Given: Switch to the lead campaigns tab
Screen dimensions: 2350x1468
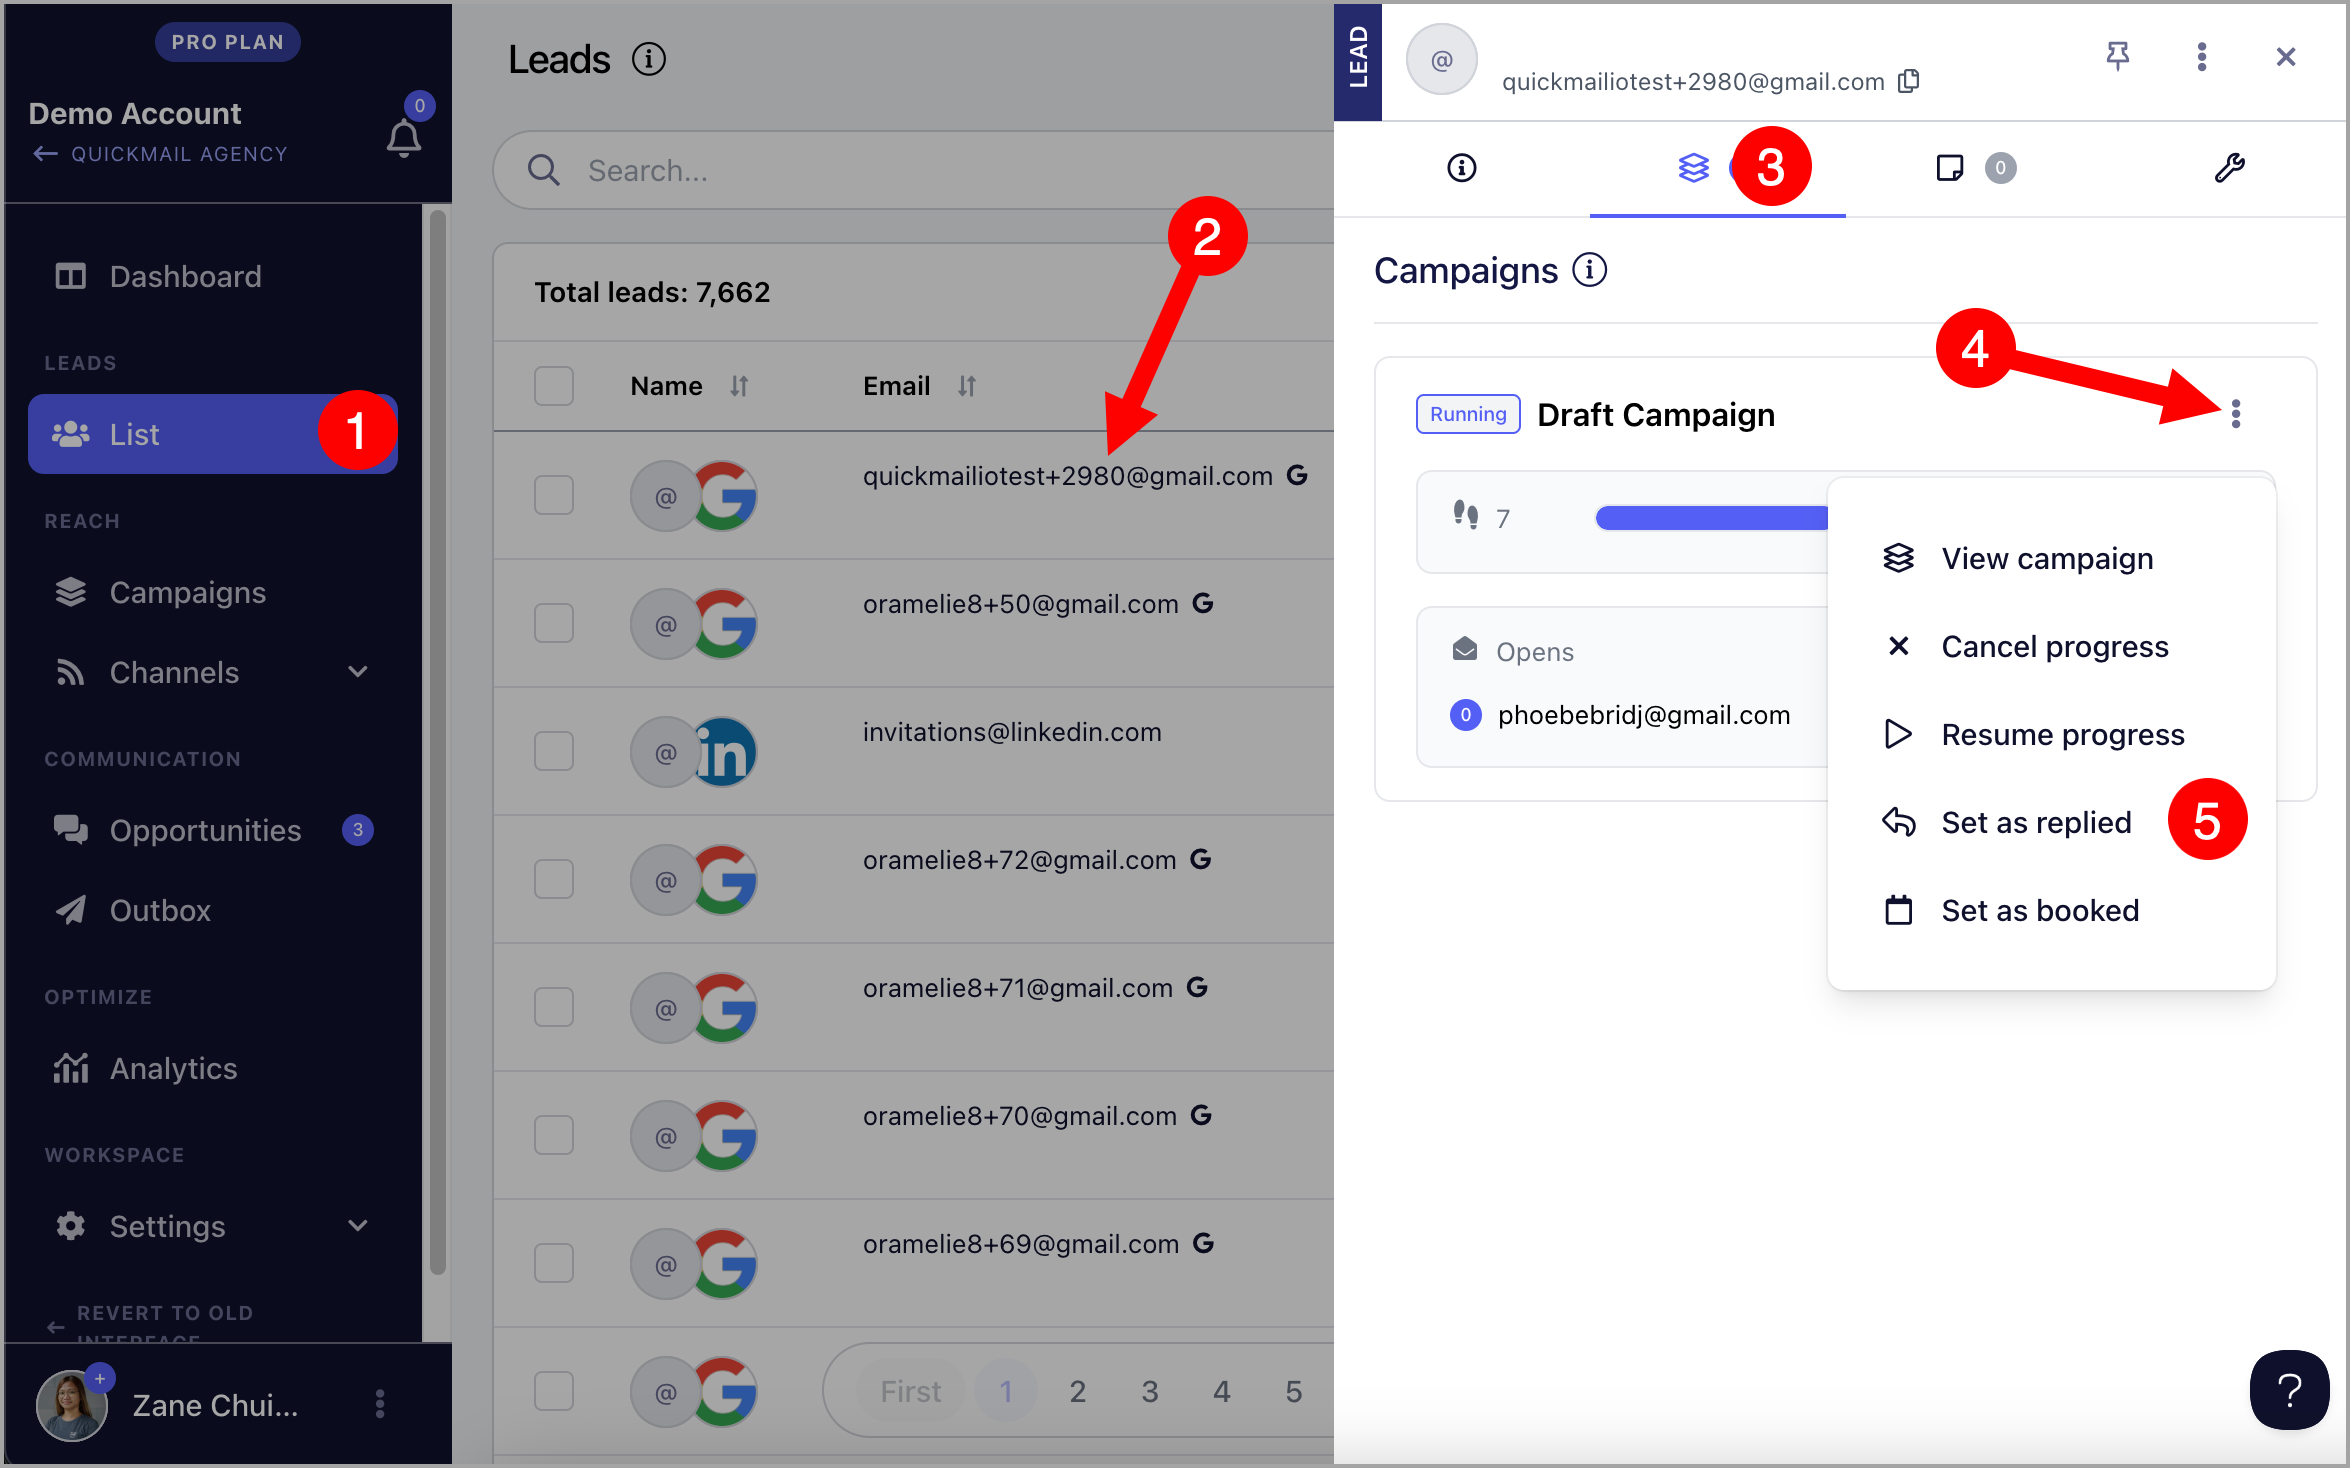Looking at the screenshot, I should coord(1694,168).
